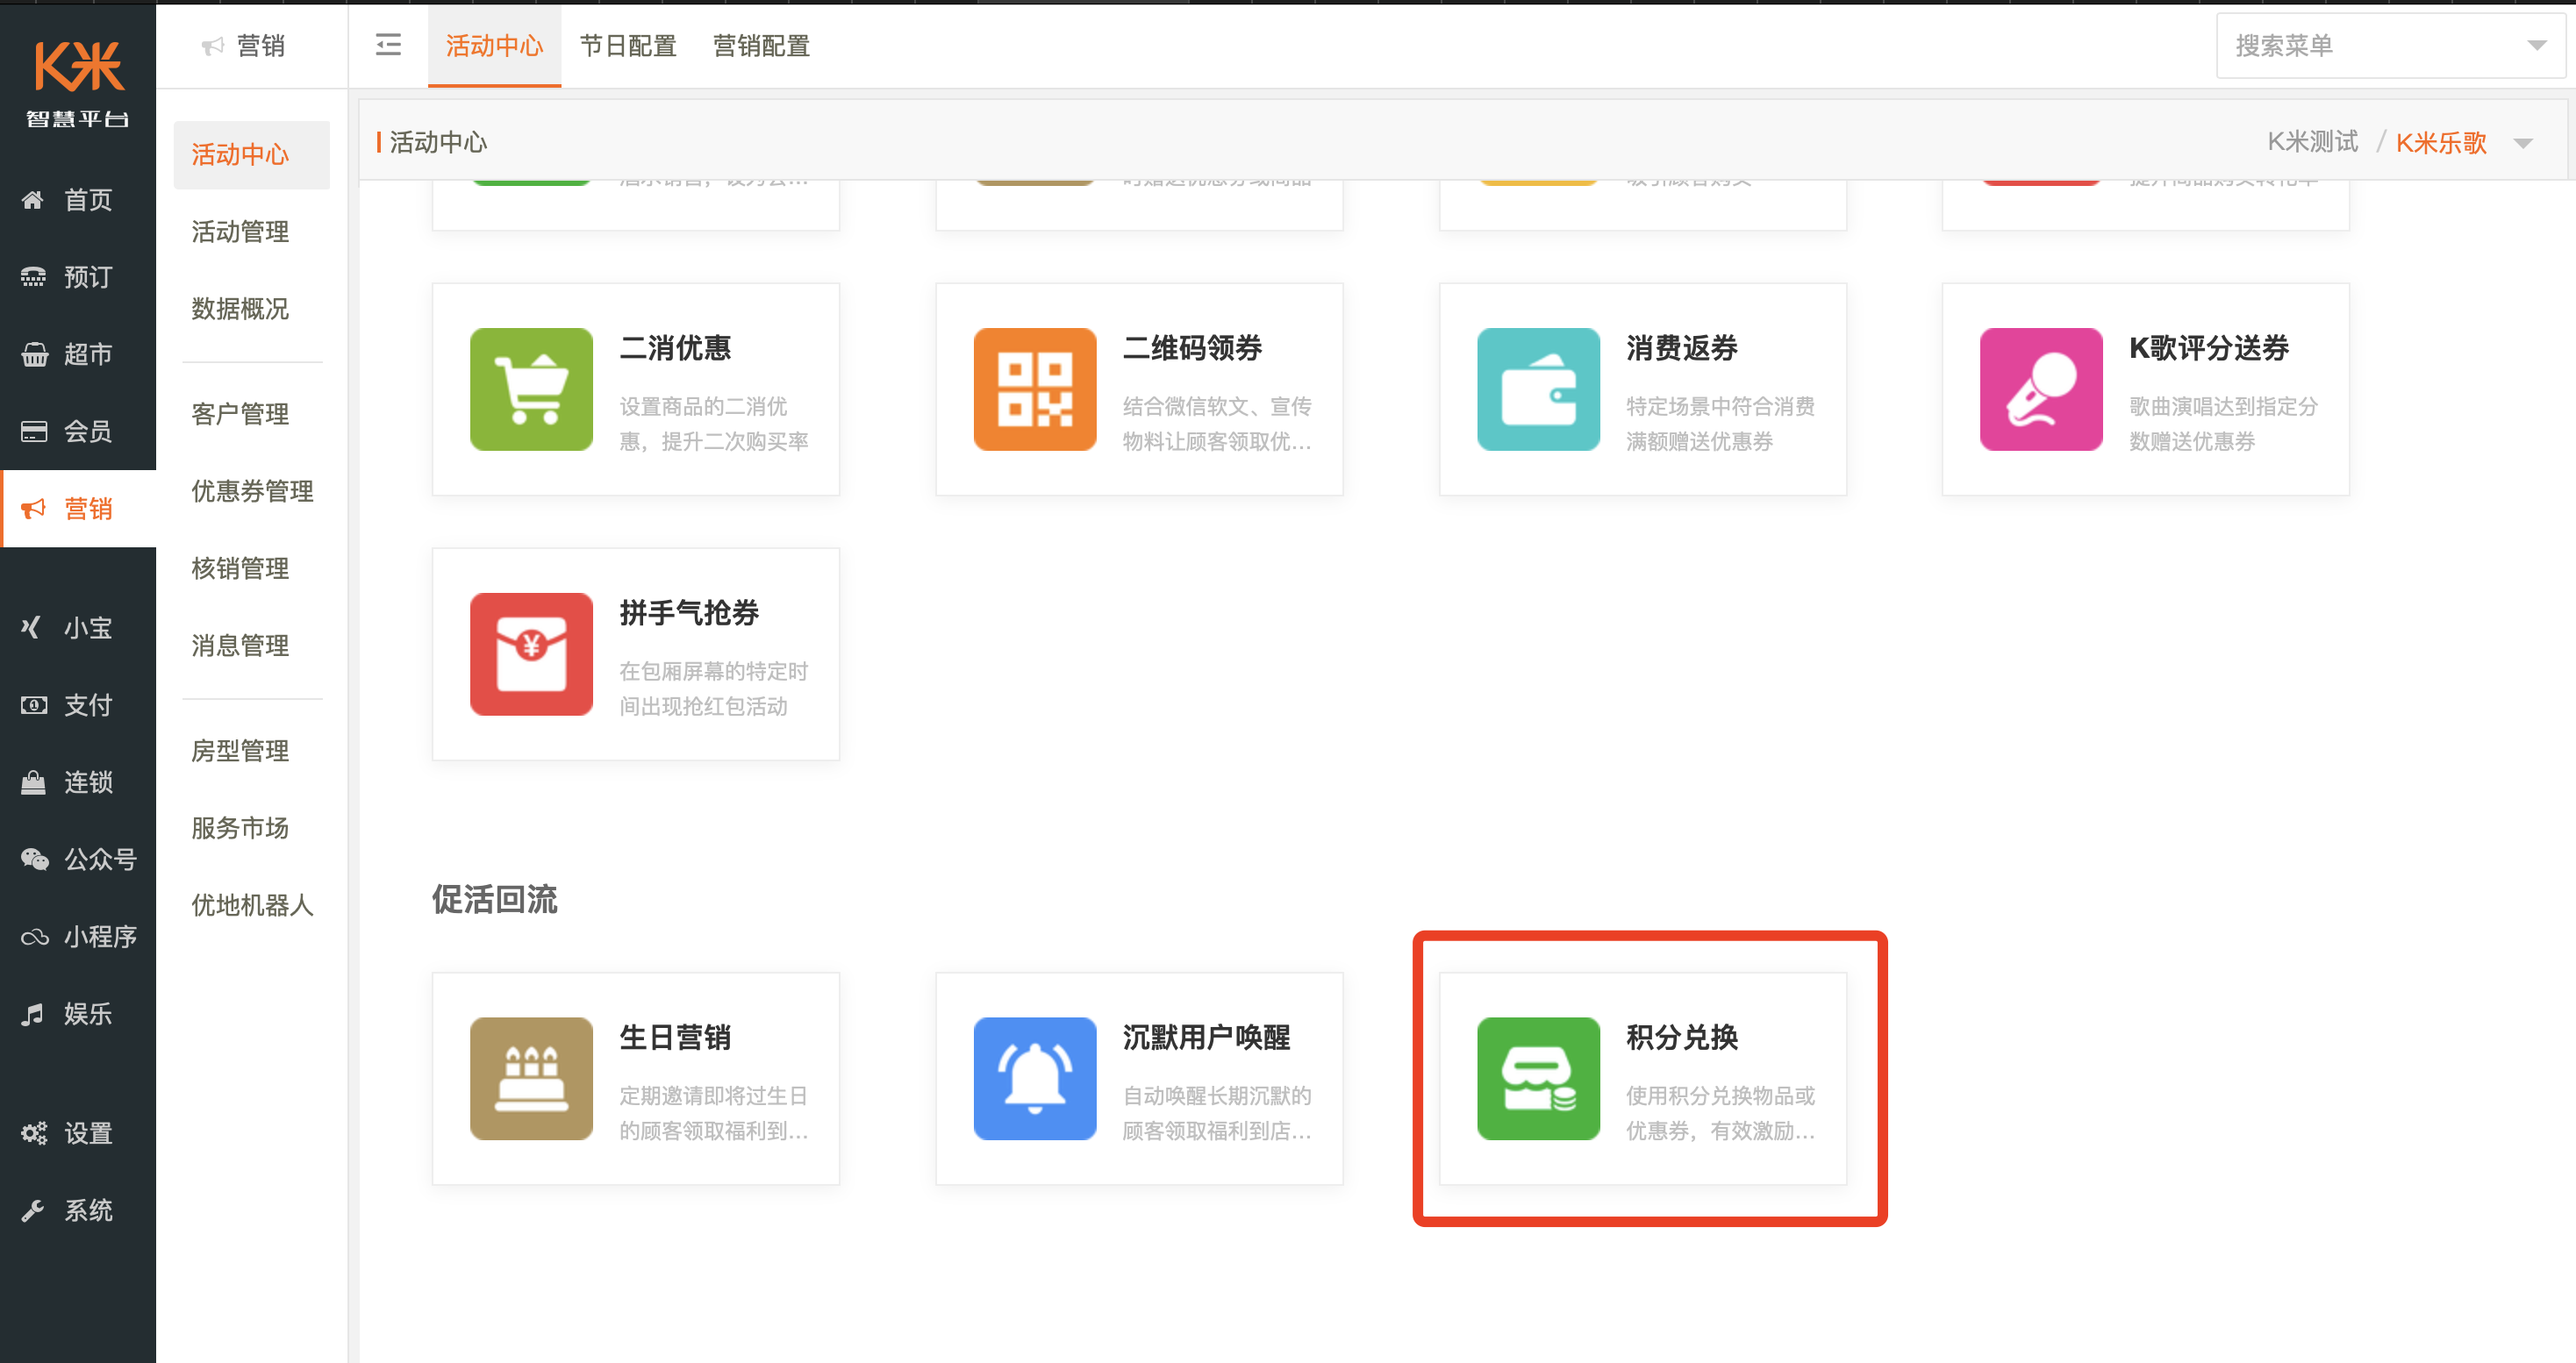This screenshot has width=2576, height=1363.
Task: Click description '设置商品的二消优惠'
Action: point(713,424)
